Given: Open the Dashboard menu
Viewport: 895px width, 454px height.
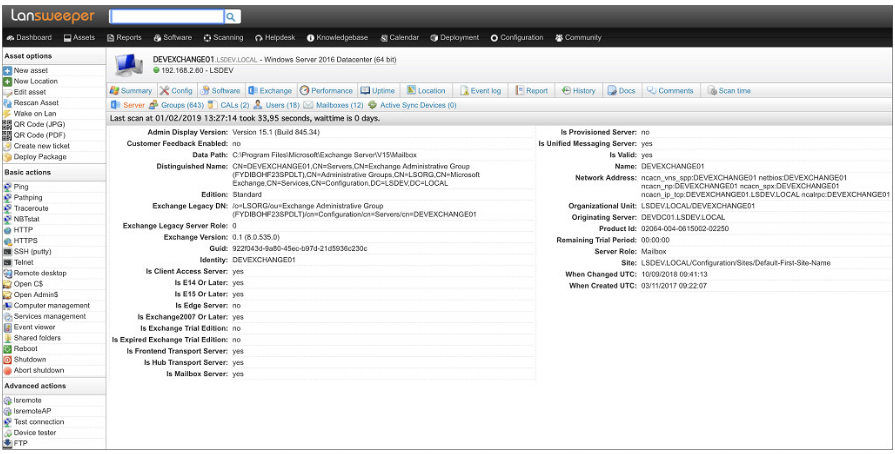Looking at the screenshot, I should pyautogui.click(x=29, y=38).
